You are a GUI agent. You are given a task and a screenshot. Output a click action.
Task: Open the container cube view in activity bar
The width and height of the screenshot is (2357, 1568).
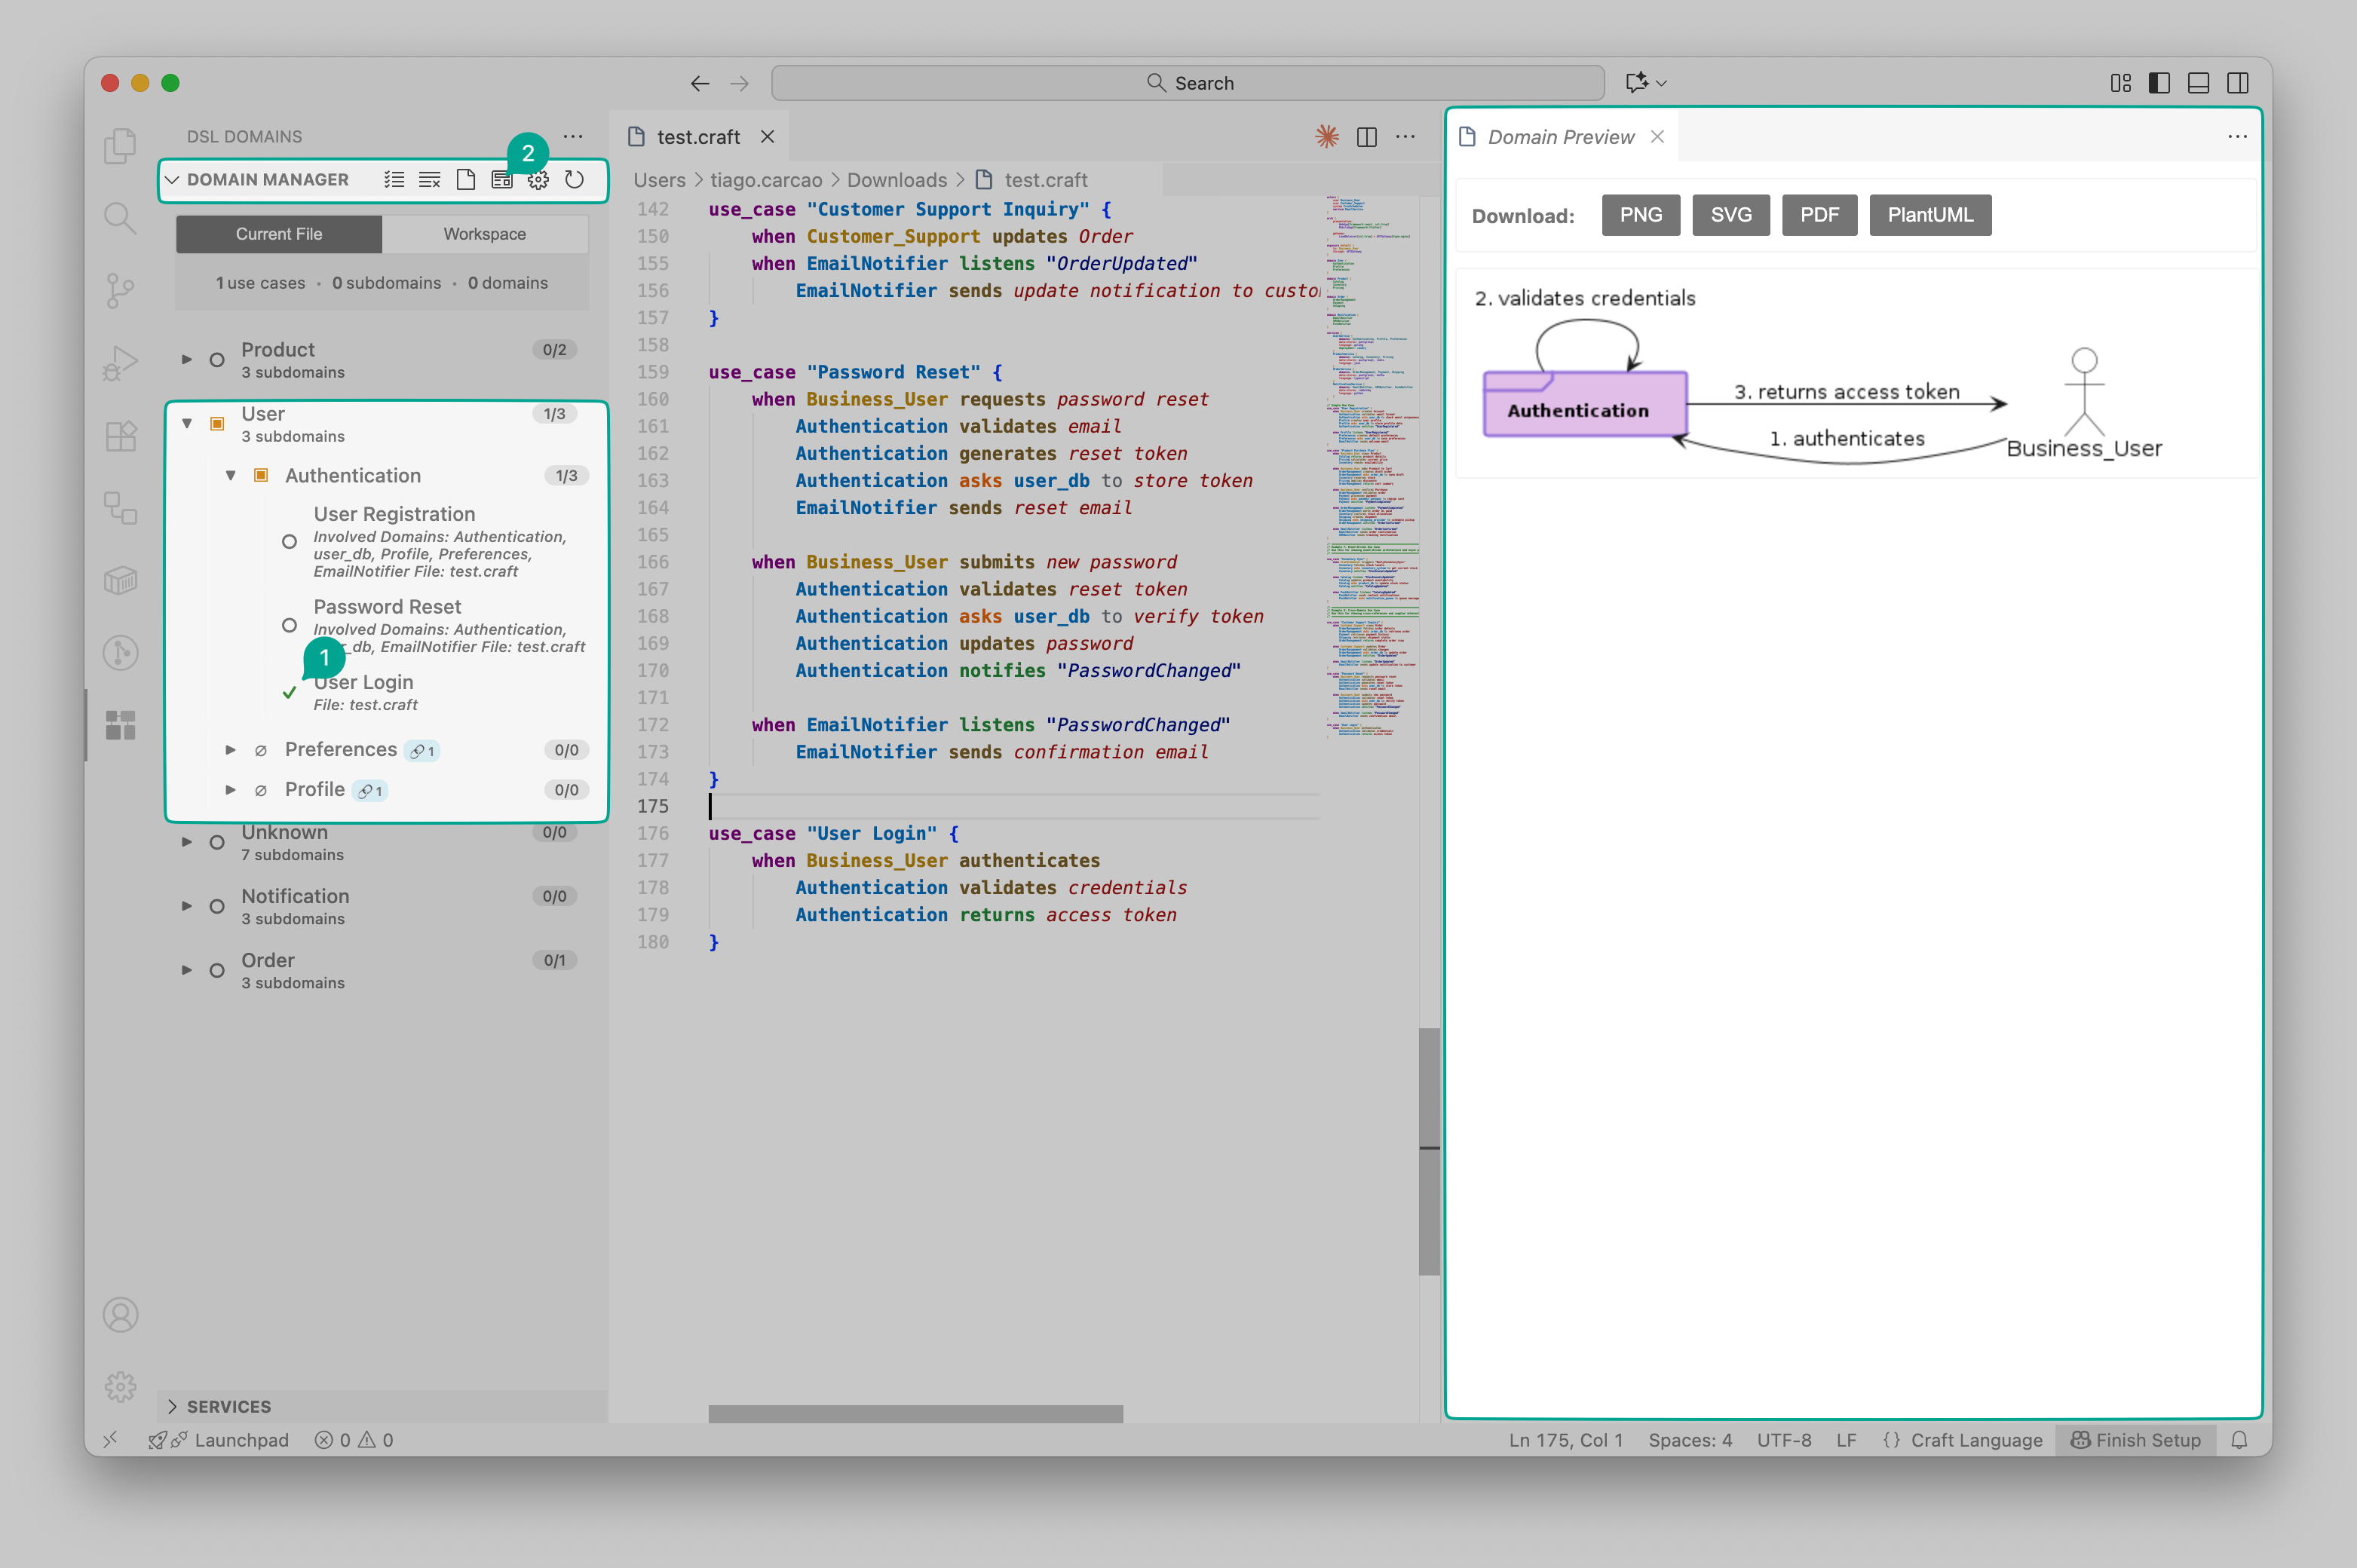click(x=120, y=580)
